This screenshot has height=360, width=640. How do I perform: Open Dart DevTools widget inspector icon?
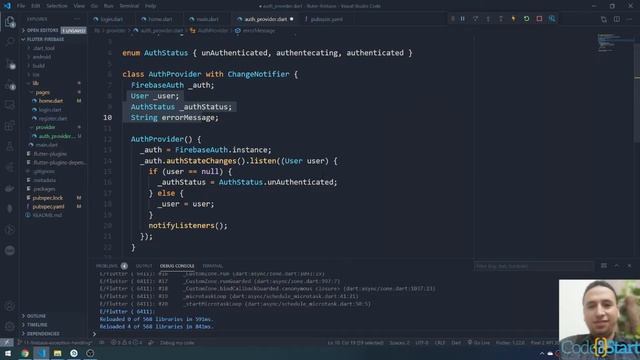coord(552,19)
